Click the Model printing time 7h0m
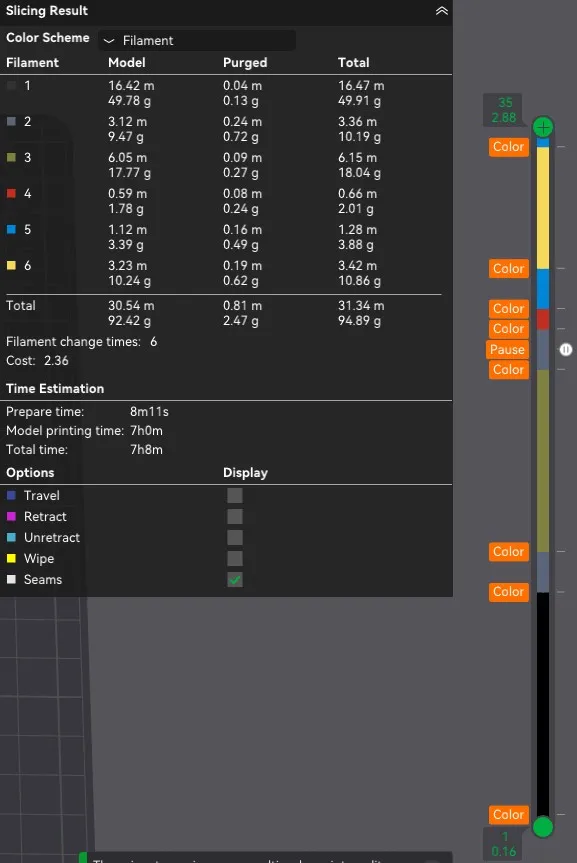 [x=146, y=430]
